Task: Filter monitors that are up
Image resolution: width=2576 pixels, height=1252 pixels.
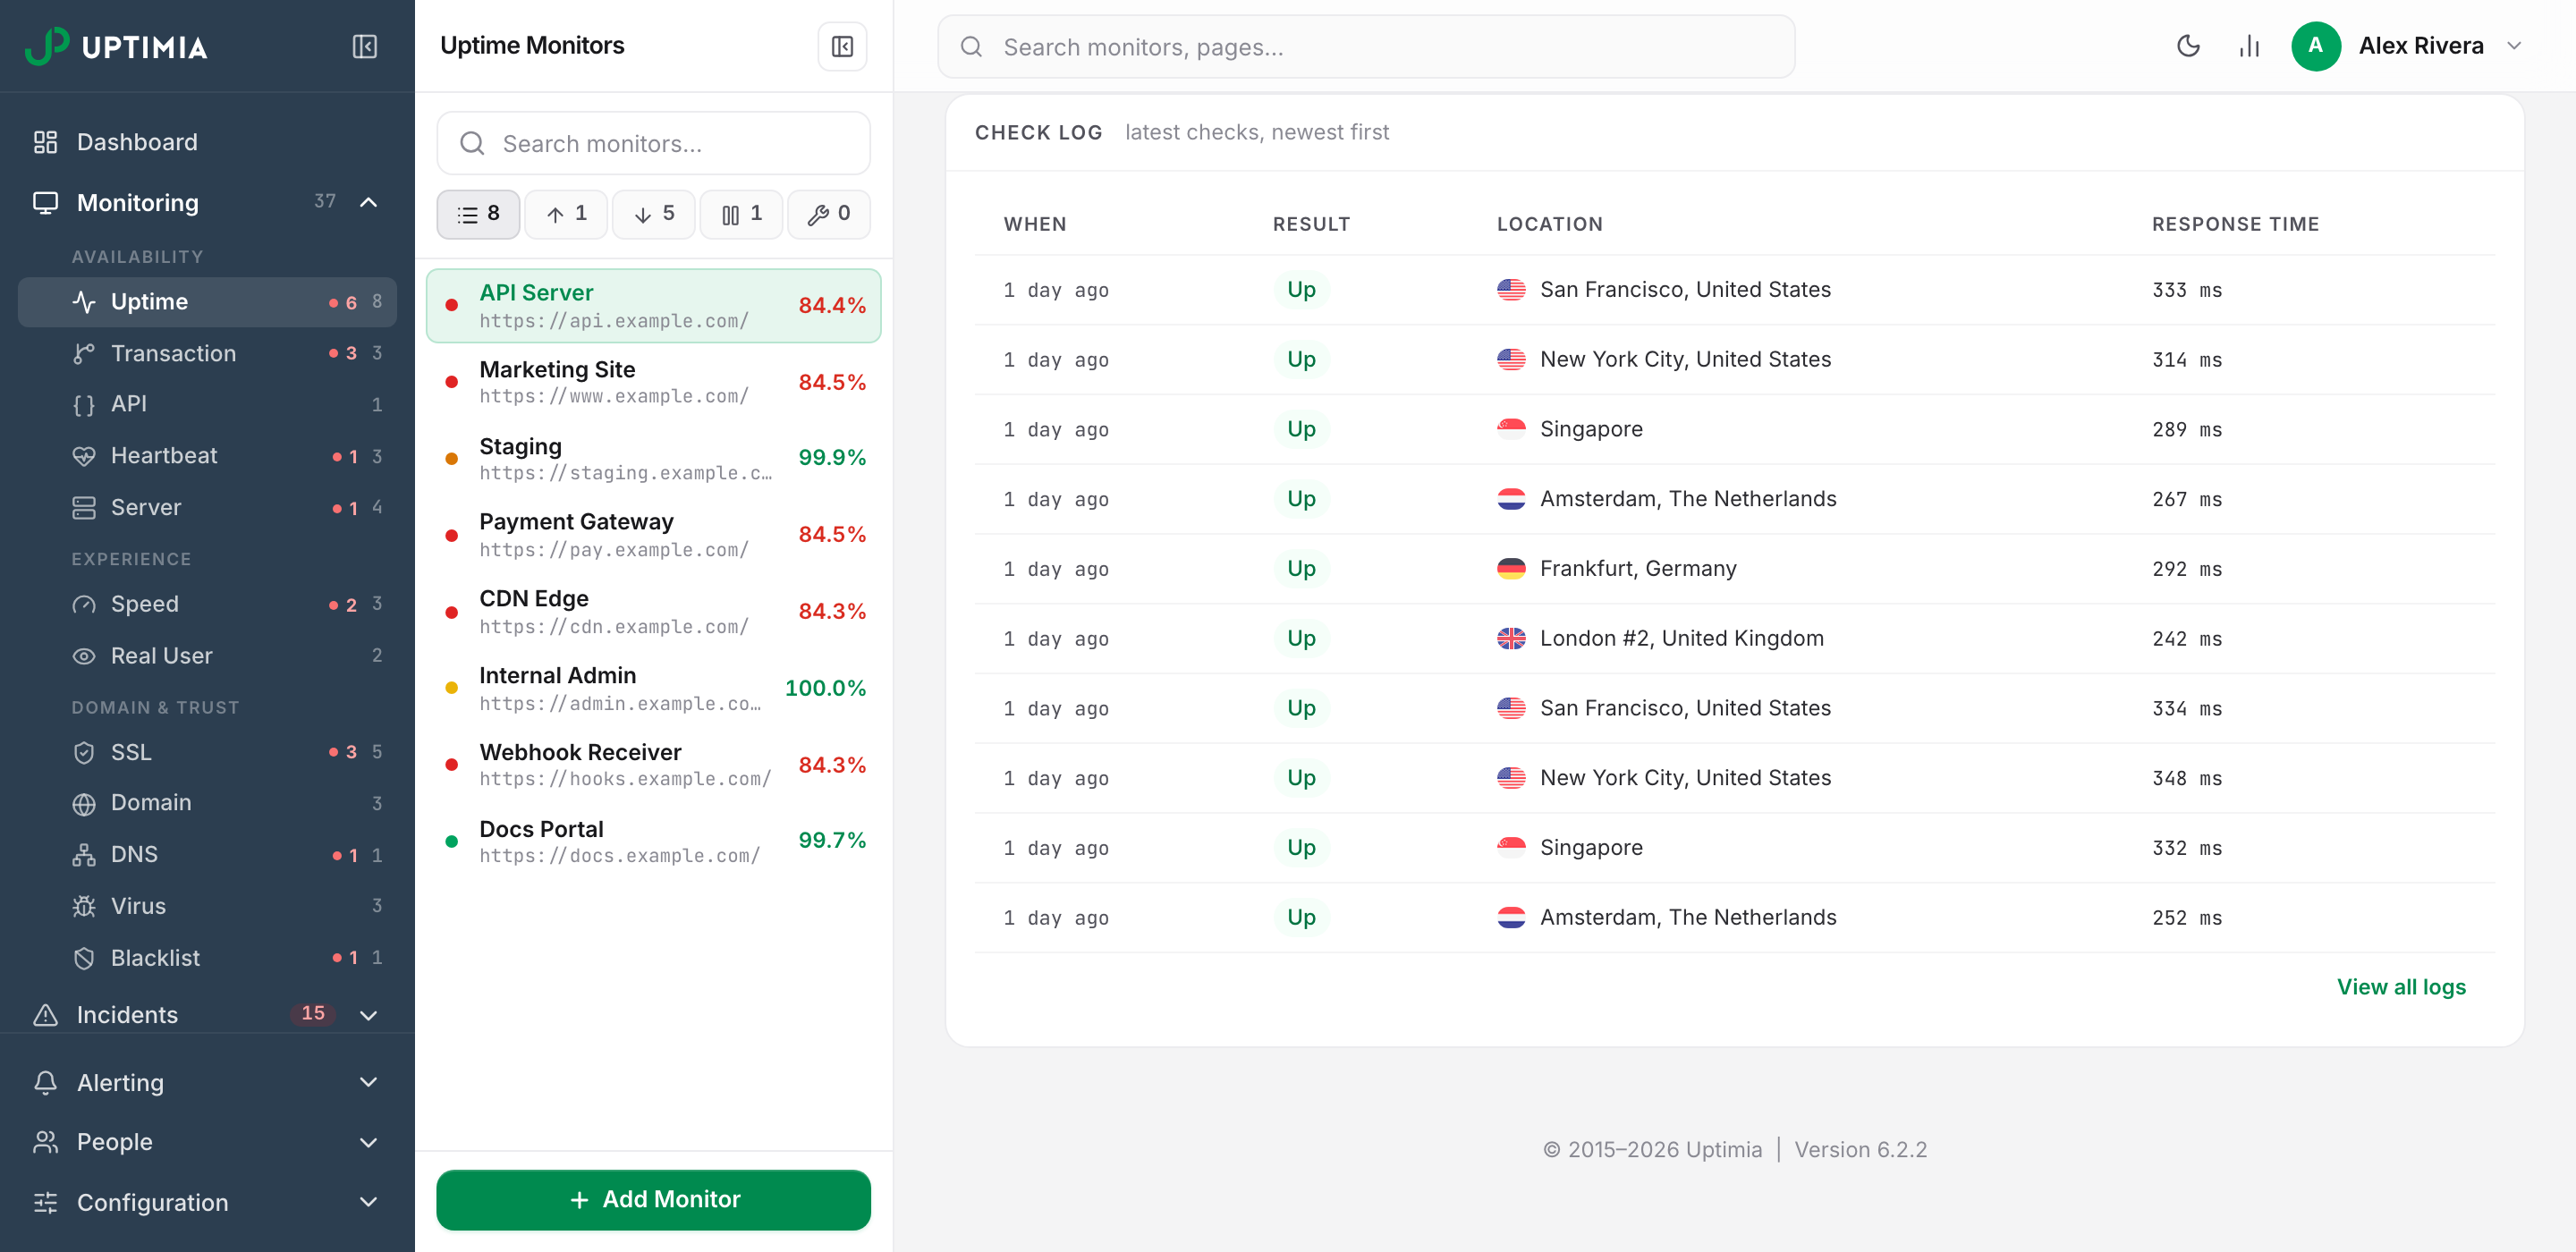Action: (x=566, y=214)
